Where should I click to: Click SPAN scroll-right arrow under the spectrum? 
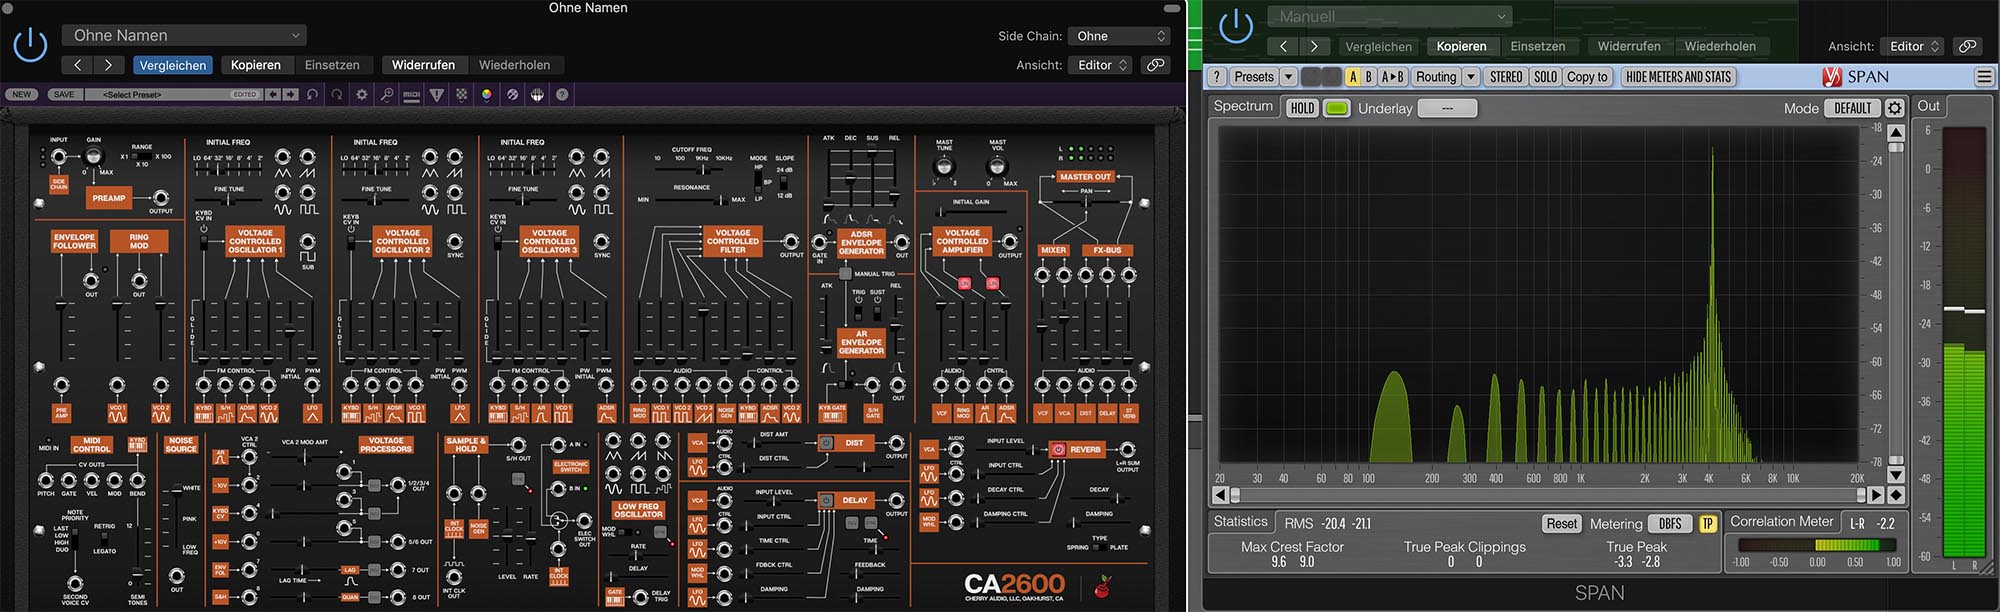[x=1877, y=495]
